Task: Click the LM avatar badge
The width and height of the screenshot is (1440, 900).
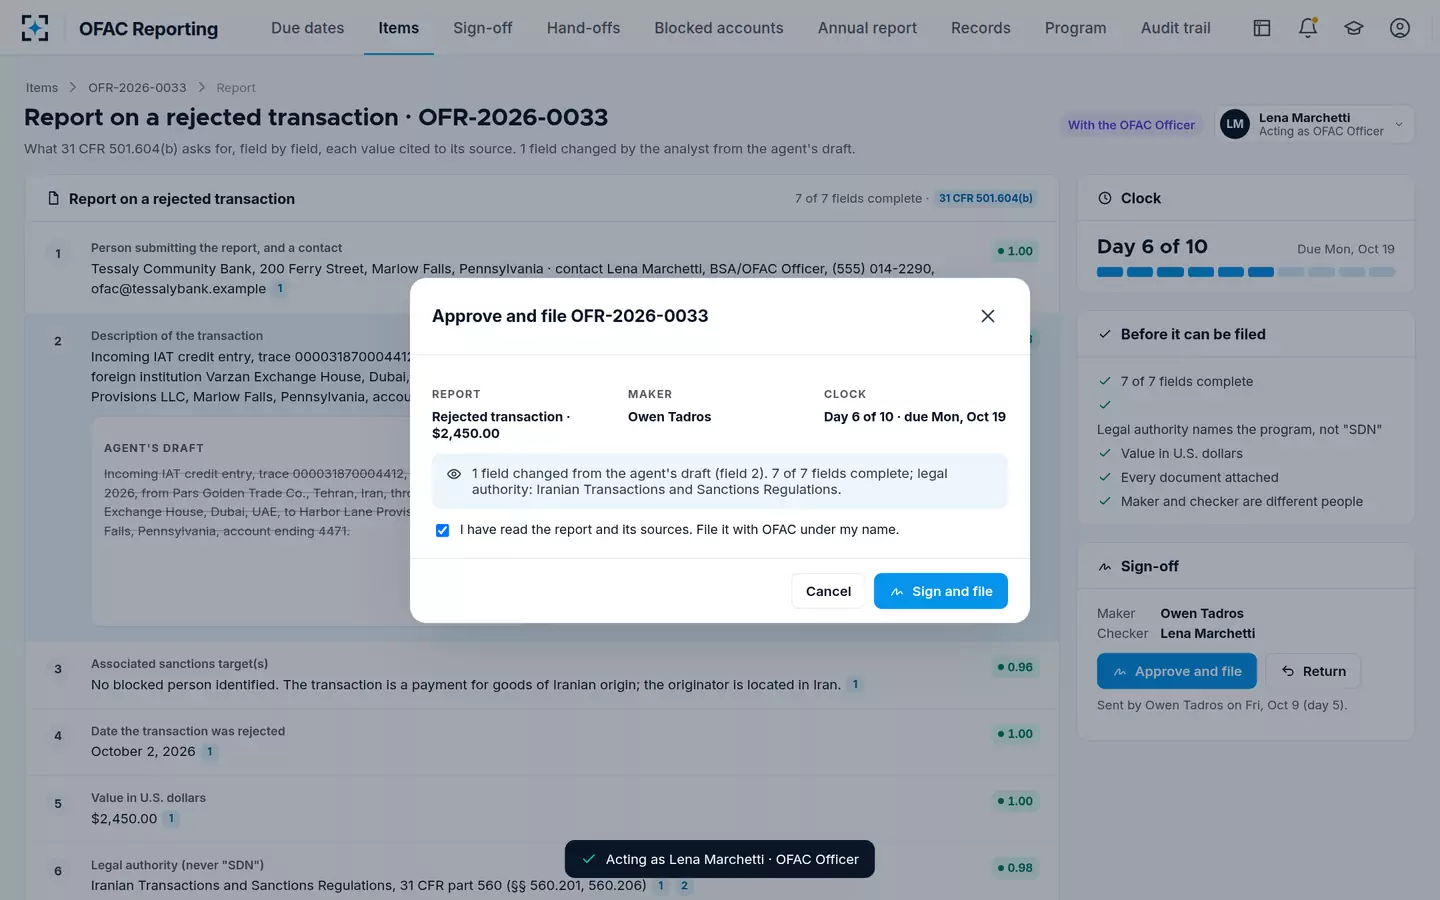Action: point(1235,124)
